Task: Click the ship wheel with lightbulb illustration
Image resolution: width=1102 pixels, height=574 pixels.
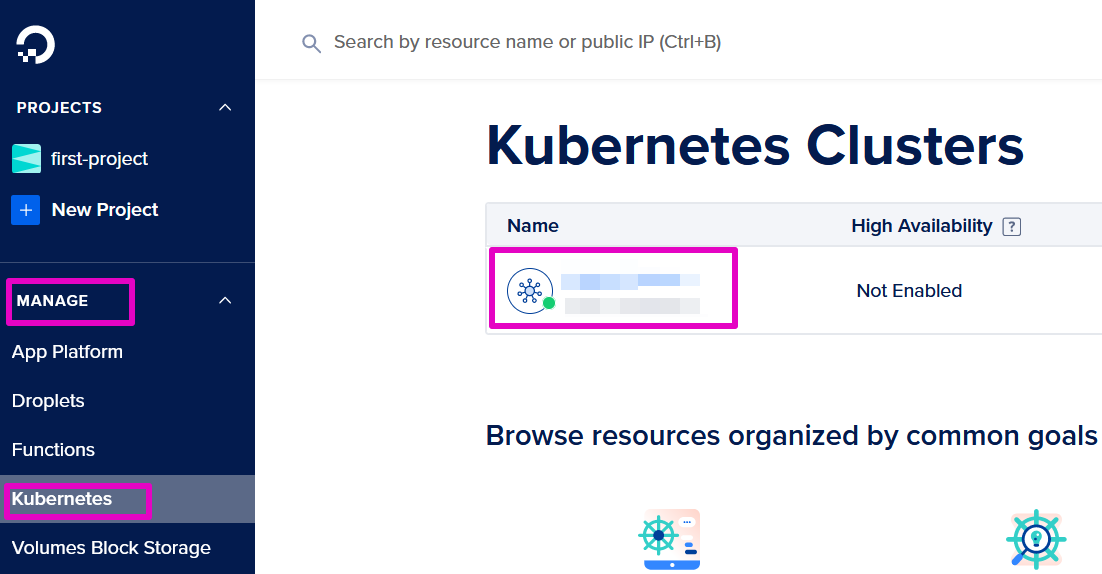Action: pyautogui.click(x=1036, y=539)
